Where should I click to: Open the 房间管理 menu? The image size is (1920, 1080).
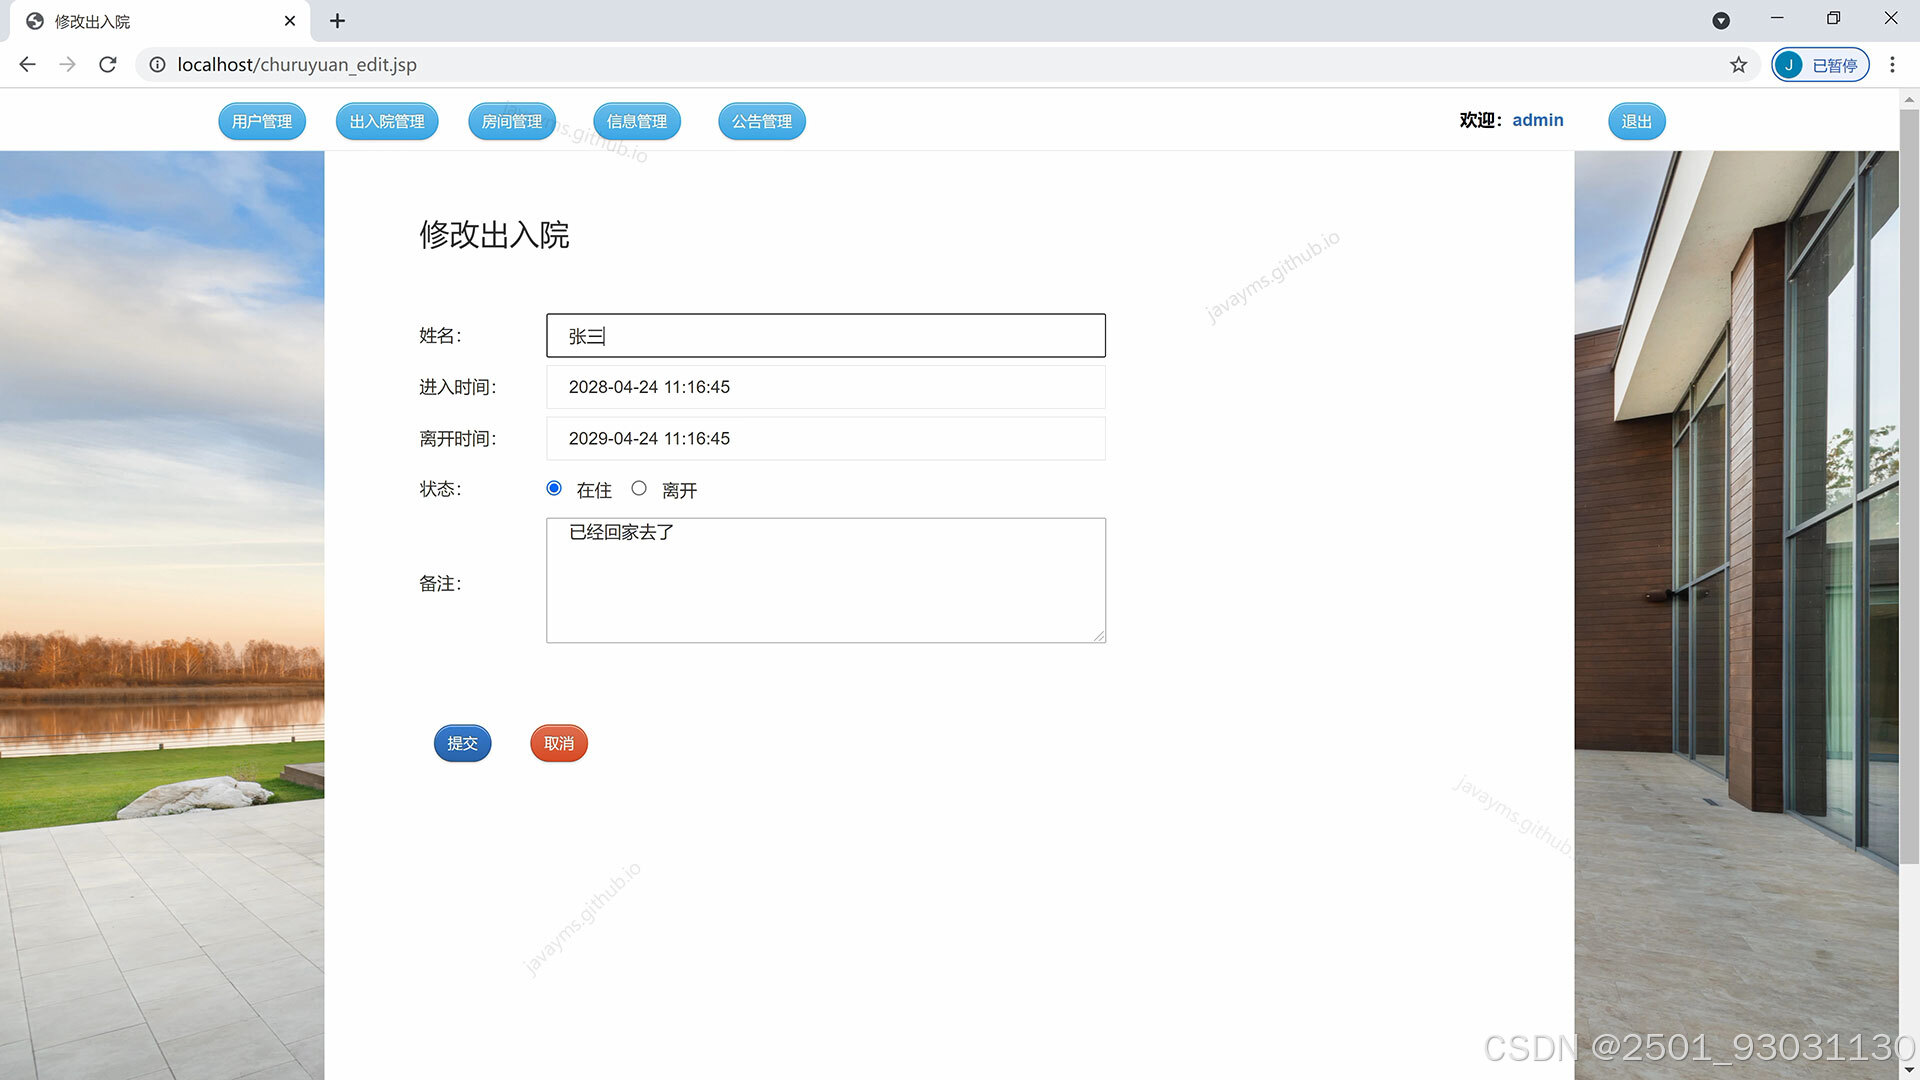512,121
